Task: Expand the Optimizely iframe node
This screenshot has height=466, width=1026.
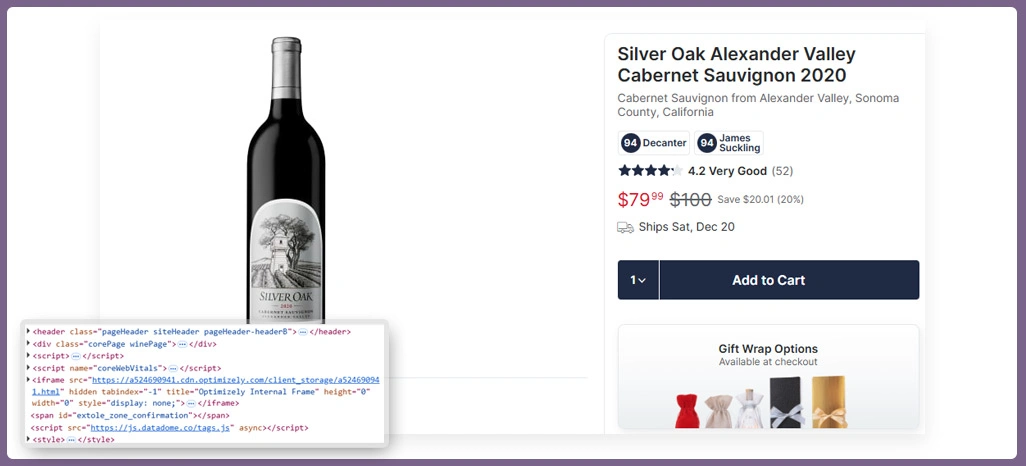Action: [x=28, y=380]
